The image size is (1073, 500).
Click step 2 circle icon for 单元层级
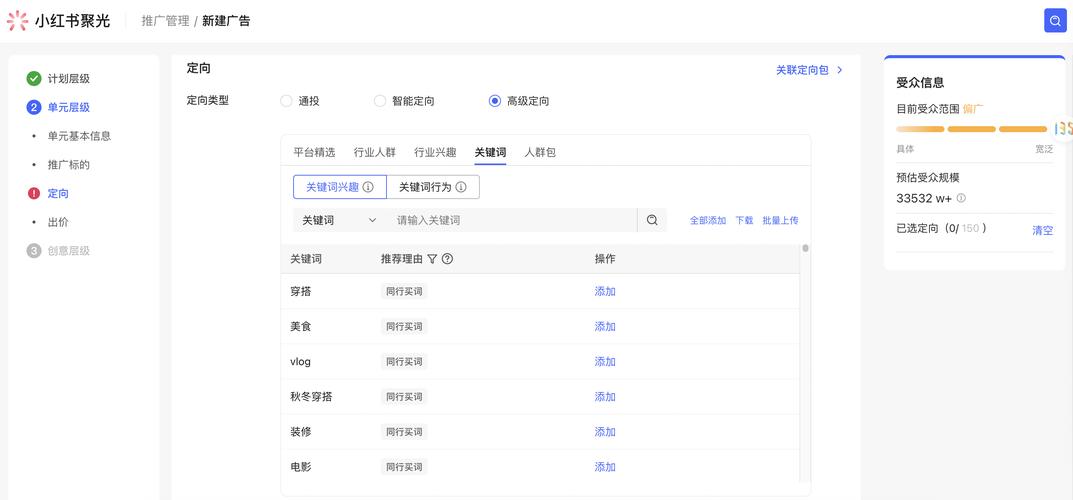pyautogui.click(x=34, y=107)
